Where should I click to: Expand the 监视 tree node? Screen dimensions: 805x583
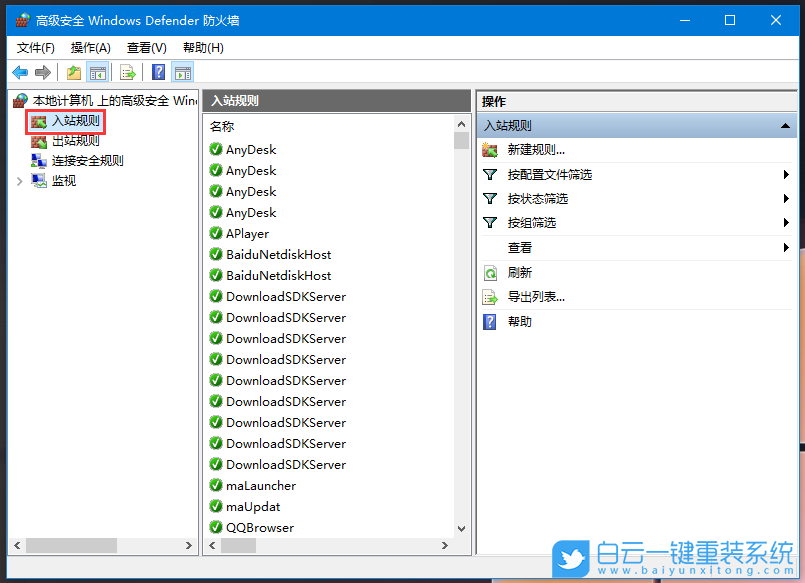18,181
